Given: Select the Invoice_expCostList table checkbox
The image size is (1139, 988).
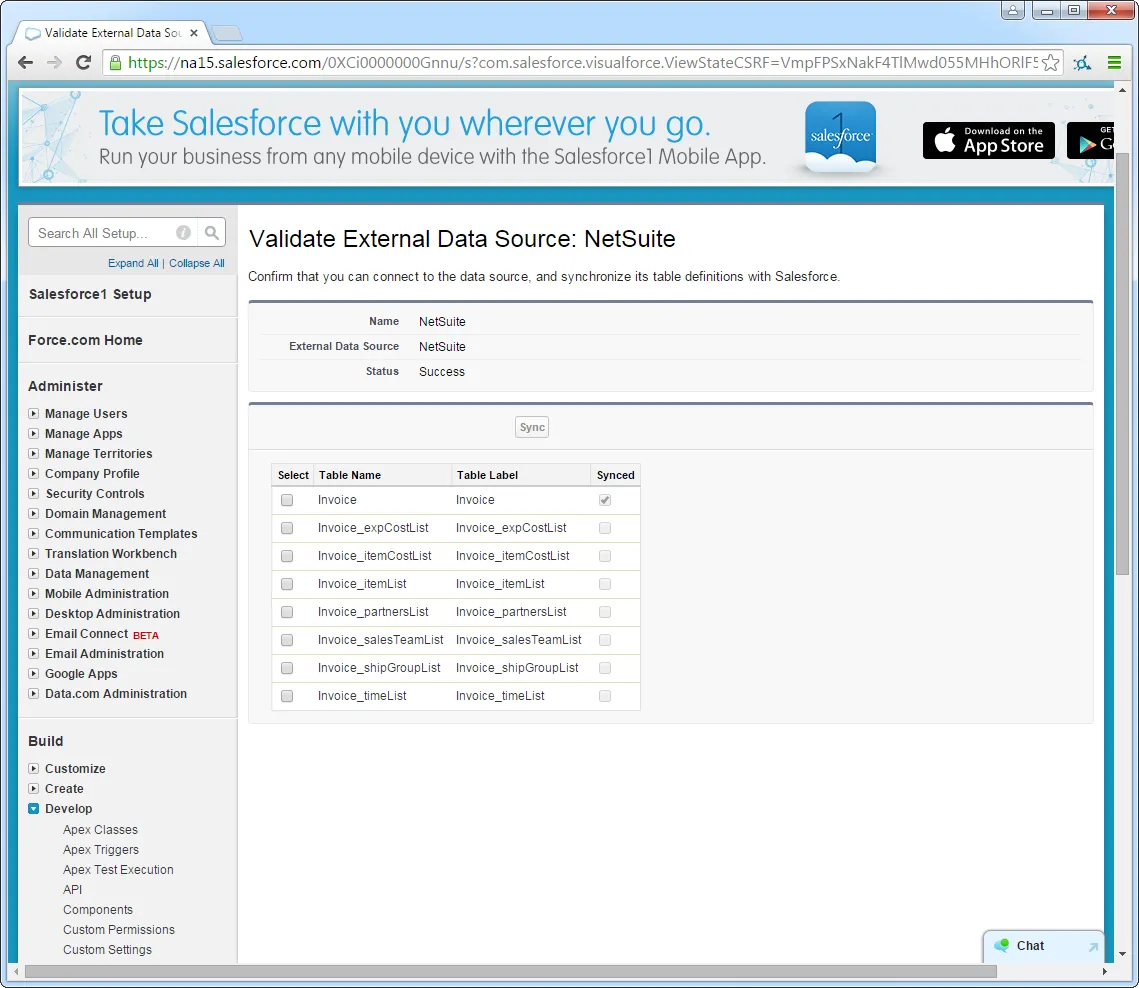Looking at the screenshot, I should pyautogui.click(x=287, y=527).
